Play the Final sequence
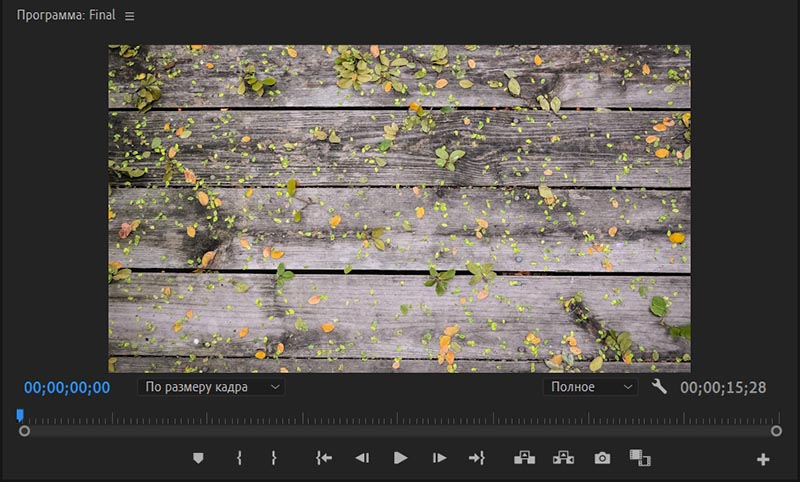This screenshot has width=800, height=482. (401, 458)
